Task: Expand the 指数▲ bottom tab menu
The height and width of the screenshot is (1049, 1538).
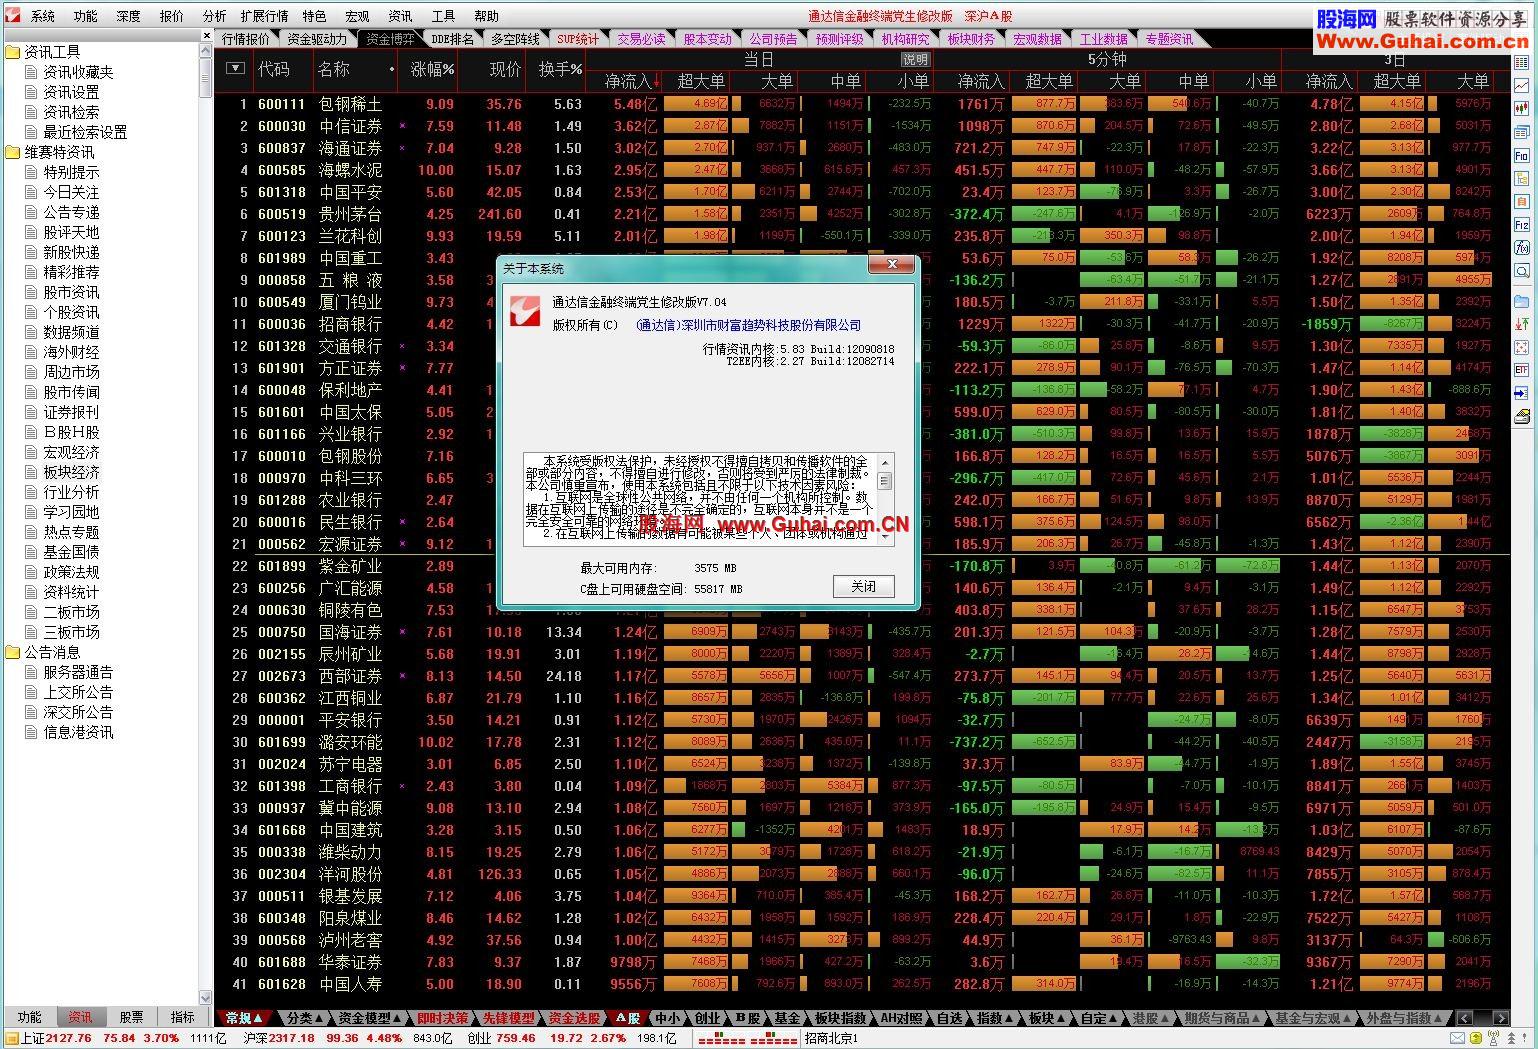Action: 995,1018
